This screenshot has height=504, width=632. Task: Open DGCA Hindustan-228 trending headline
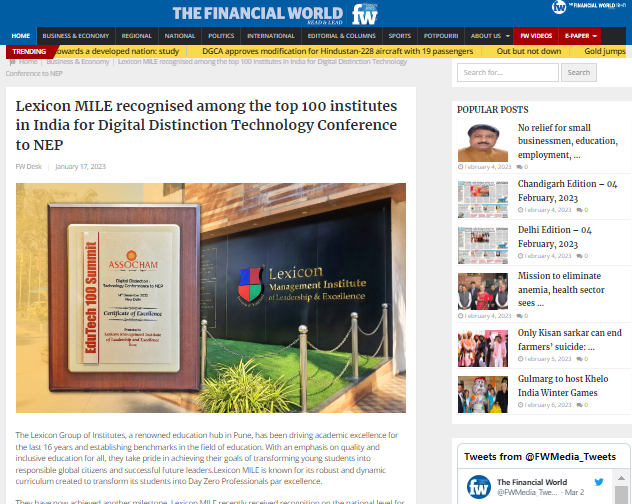[337, 51]
